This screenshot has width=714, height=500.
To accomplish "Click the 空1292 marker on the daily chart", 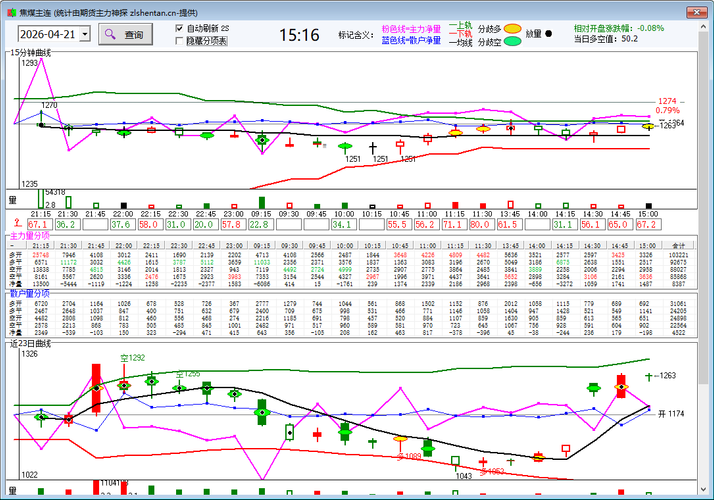I will coord(133,358).
